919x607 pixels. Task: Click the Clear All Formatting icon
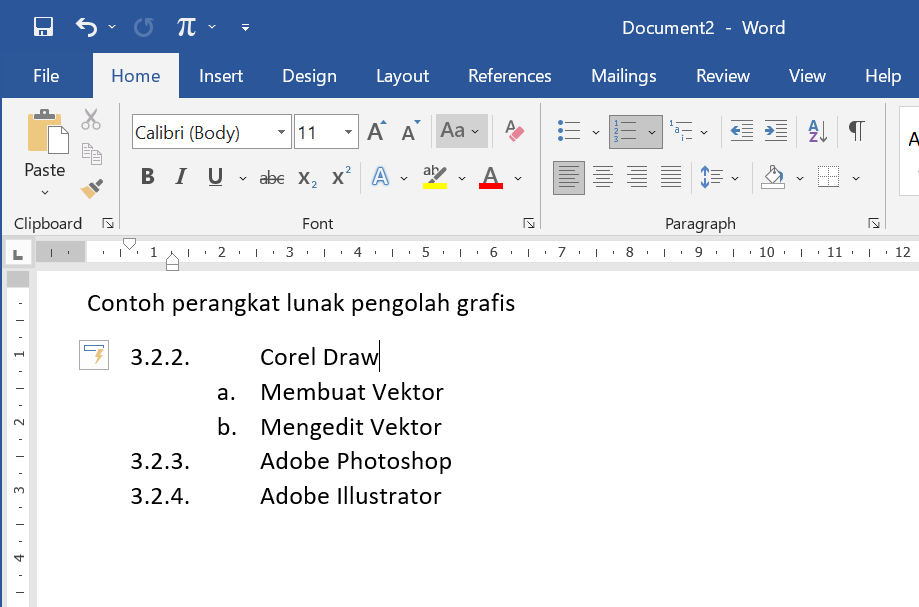(515, 131)
